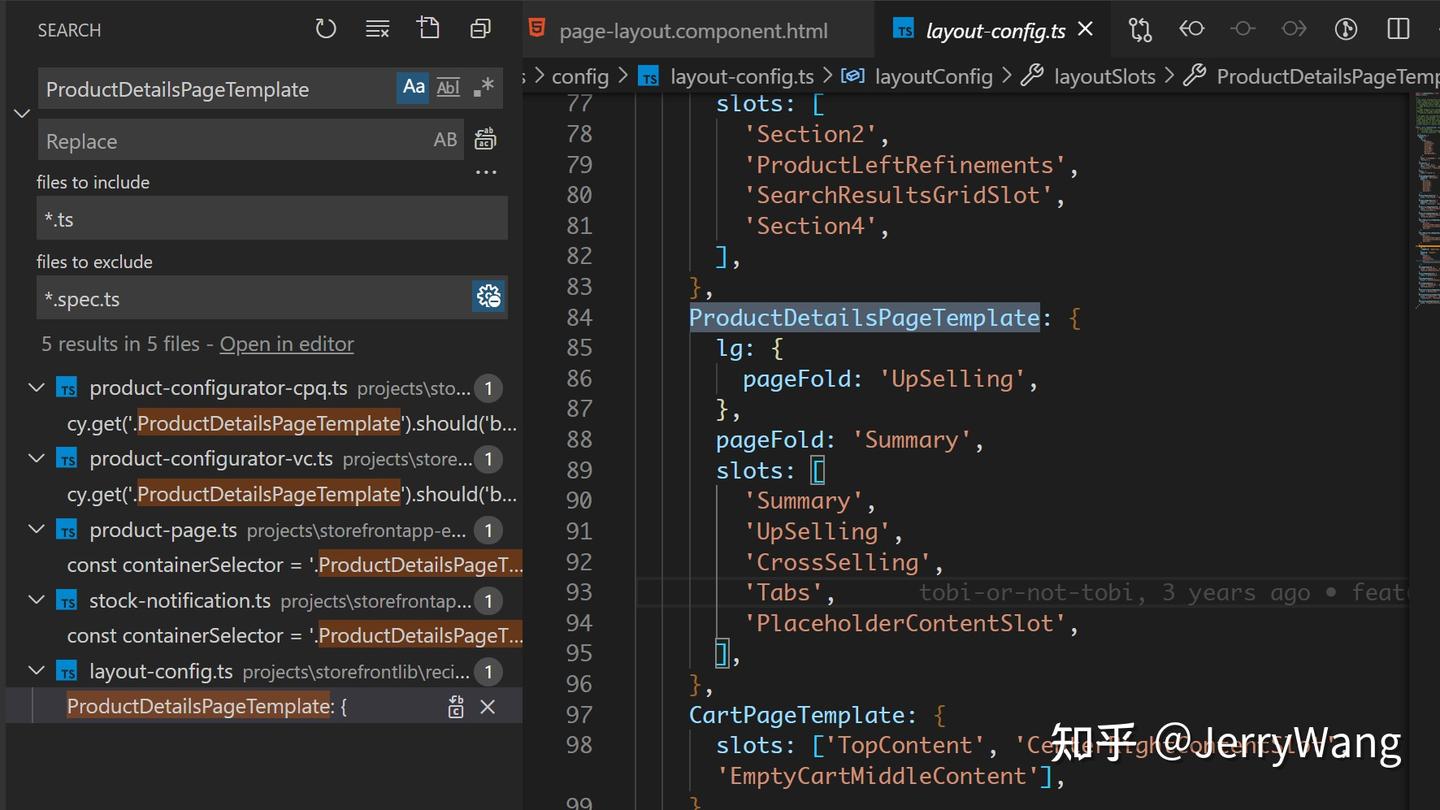Toggle GitLens file blame icon
The height and width of the screenshot is (810, 1440).
coord(1346,29)
